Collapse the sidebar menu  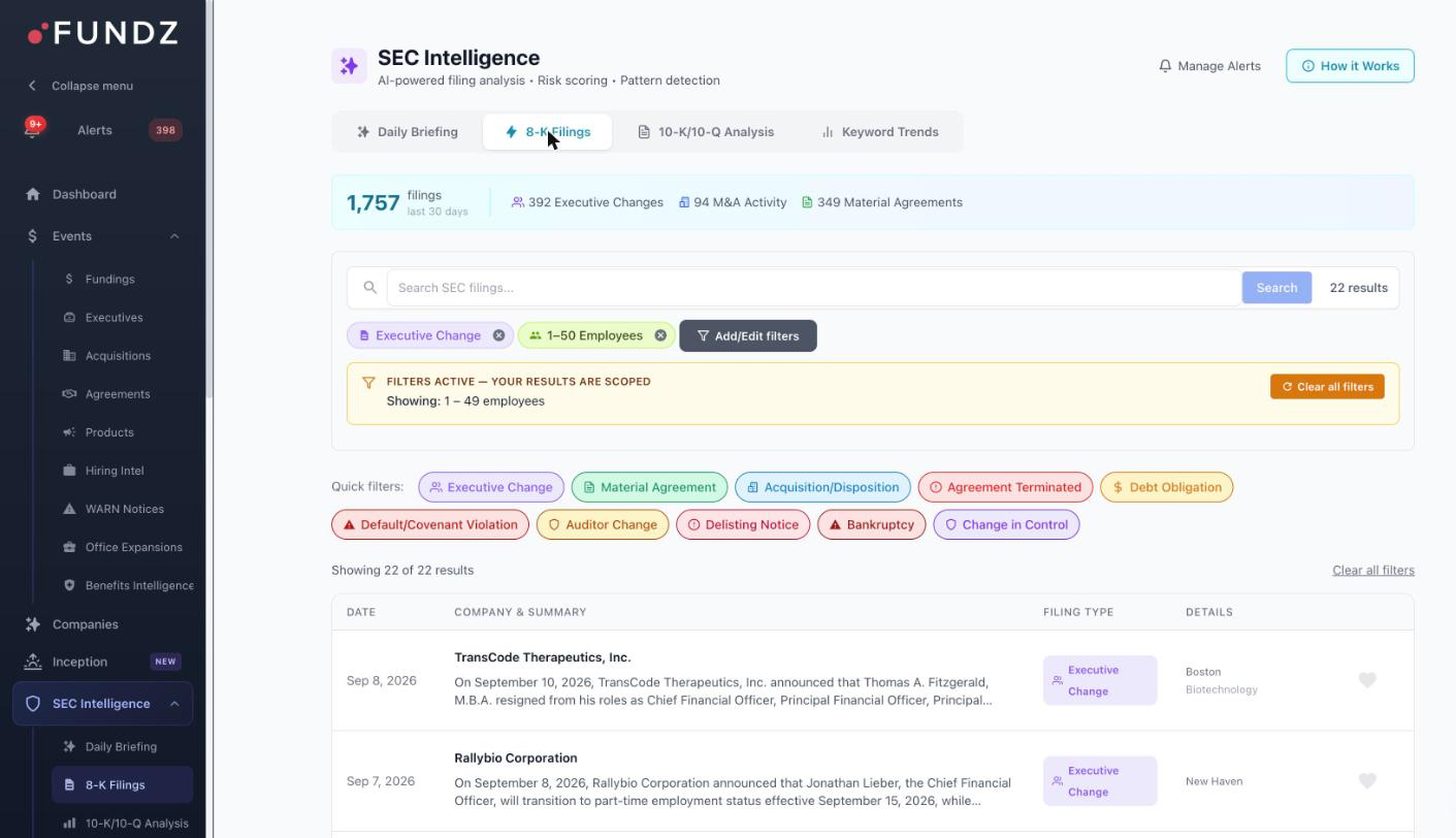[80, 86]
